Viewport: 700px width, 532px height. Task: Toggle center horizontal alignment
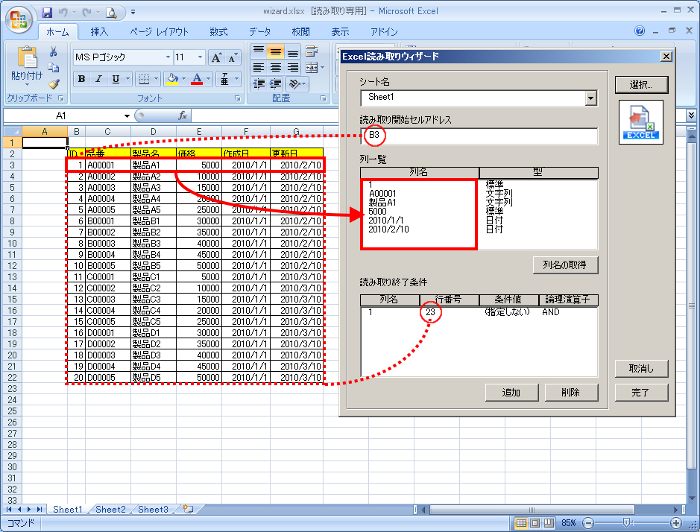[276, 68]
